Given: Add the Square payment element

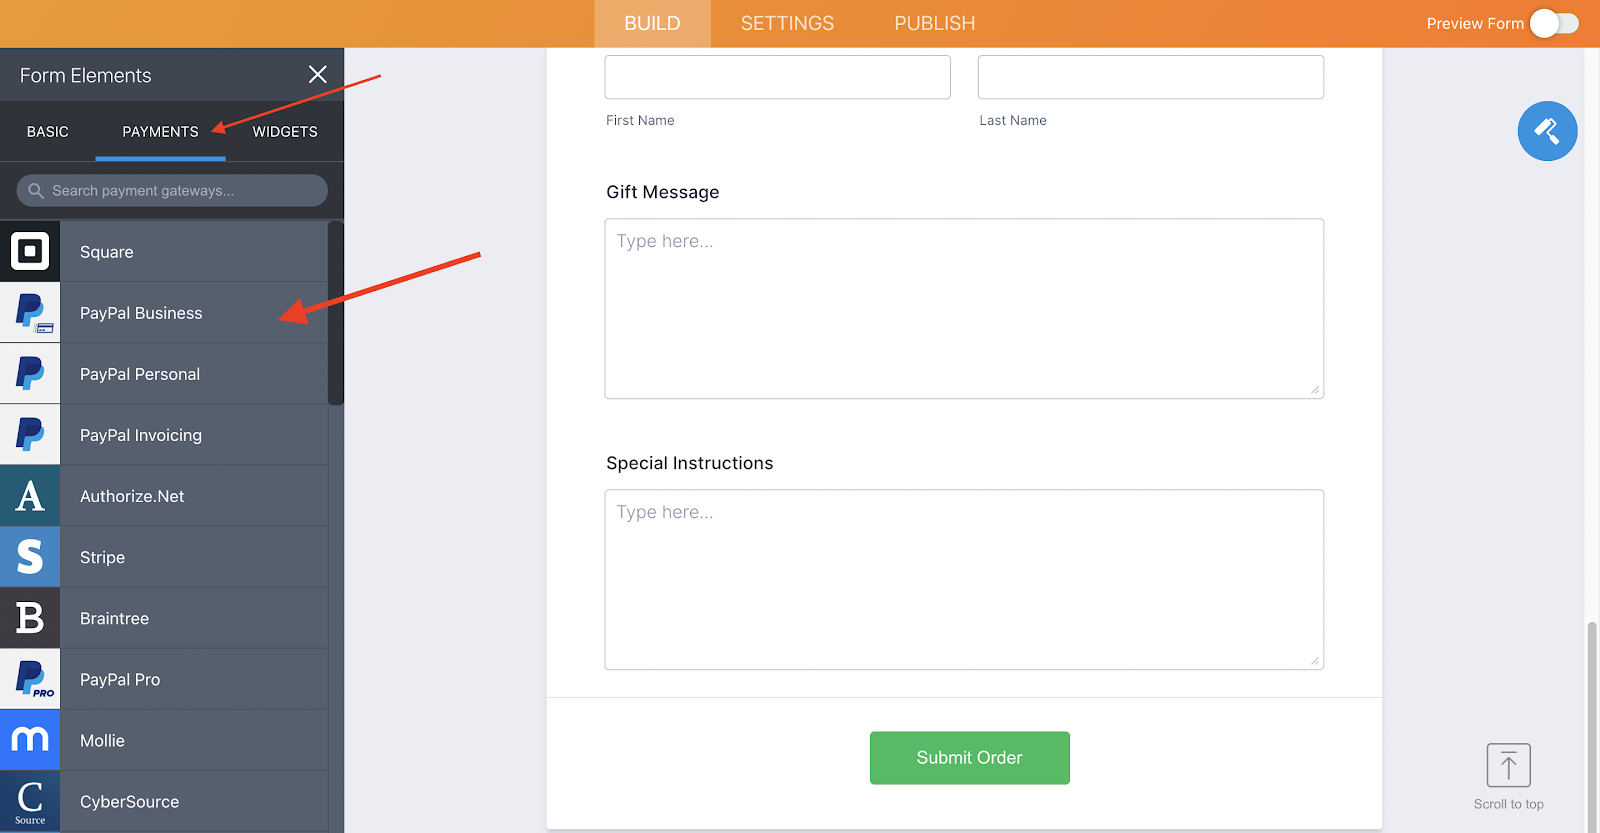Looking at the screenshot, I should [x=164, y=252].
